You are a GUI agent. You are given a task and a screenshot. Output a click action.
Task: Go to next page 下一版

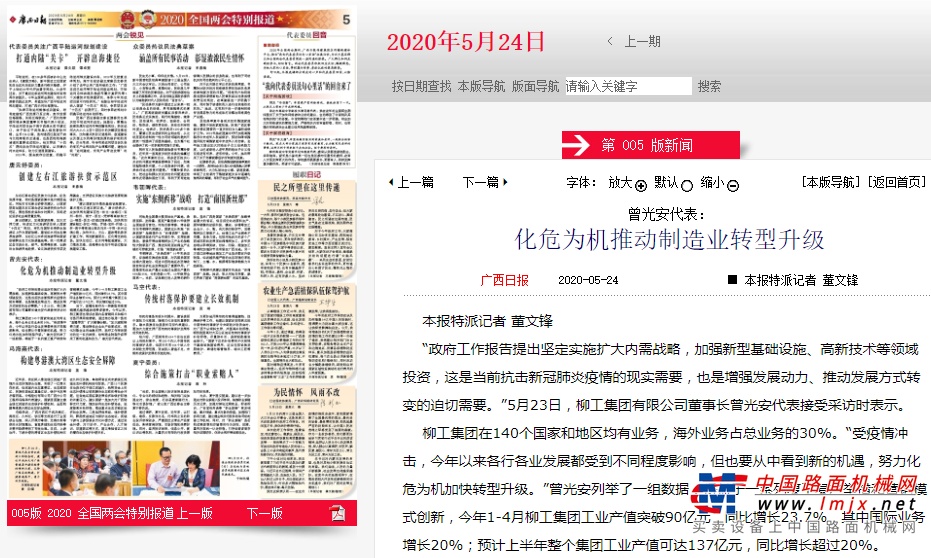click(x=265, y=513)
